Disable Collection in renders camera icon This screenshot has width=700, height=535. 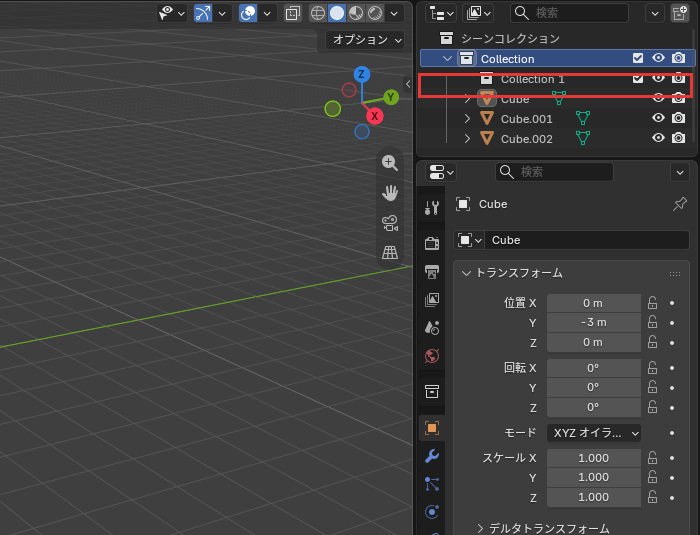pyautogui.click(x=678, y=58)
